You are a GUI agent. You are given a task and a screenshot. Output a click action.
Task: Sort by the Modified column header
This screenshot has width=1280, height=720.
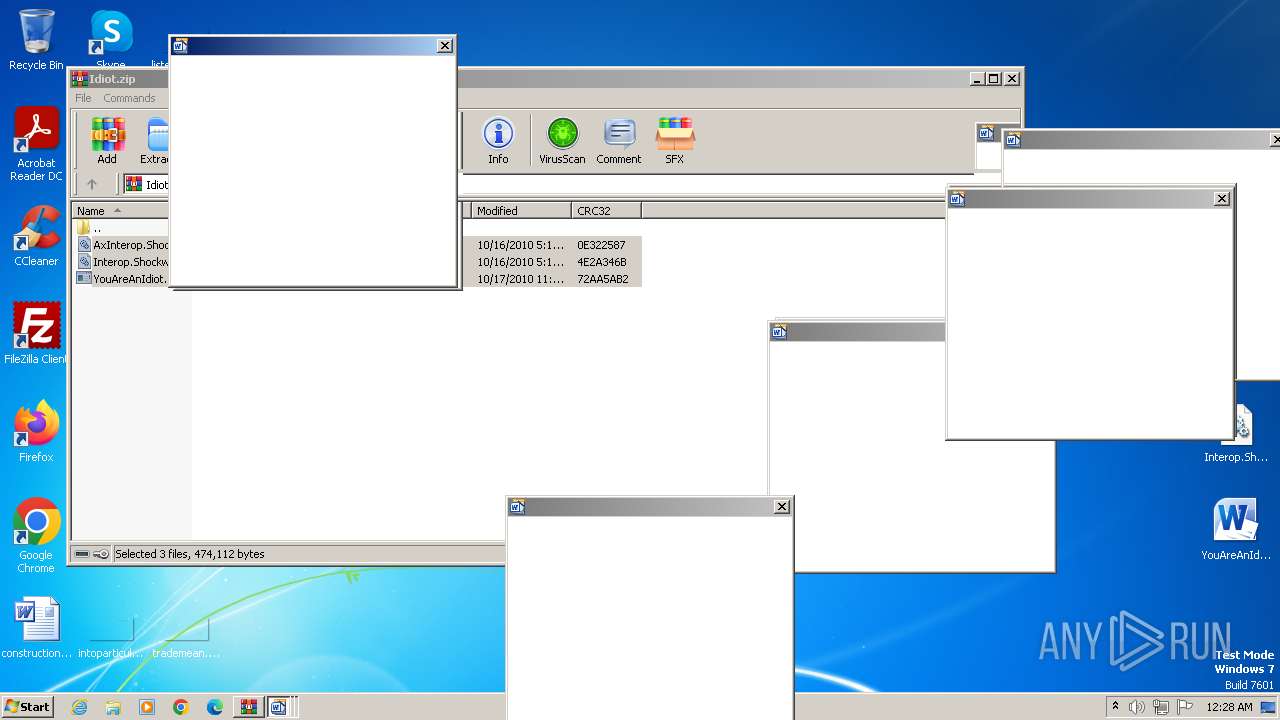[521, 211]
